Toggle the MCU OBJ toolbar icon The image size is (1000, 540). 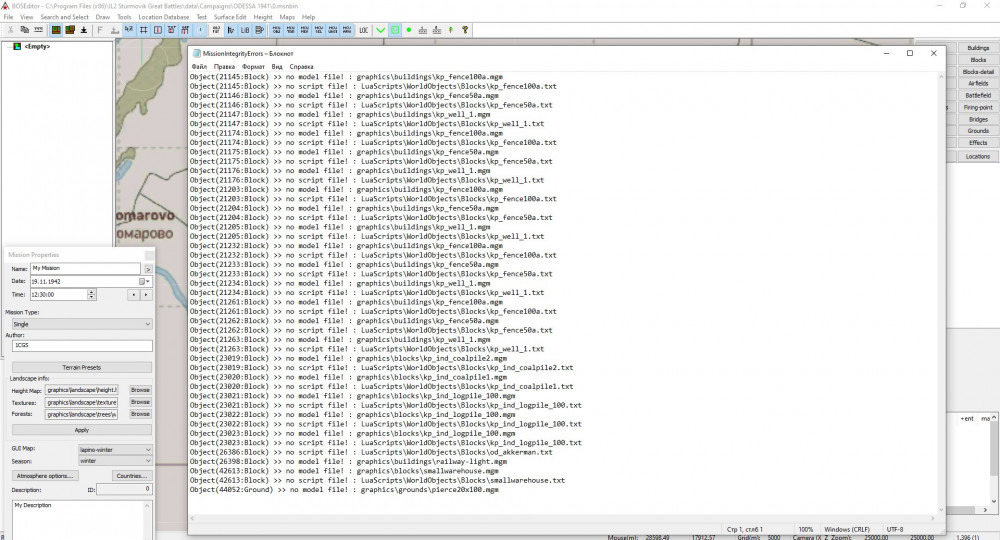coord(276,30)
